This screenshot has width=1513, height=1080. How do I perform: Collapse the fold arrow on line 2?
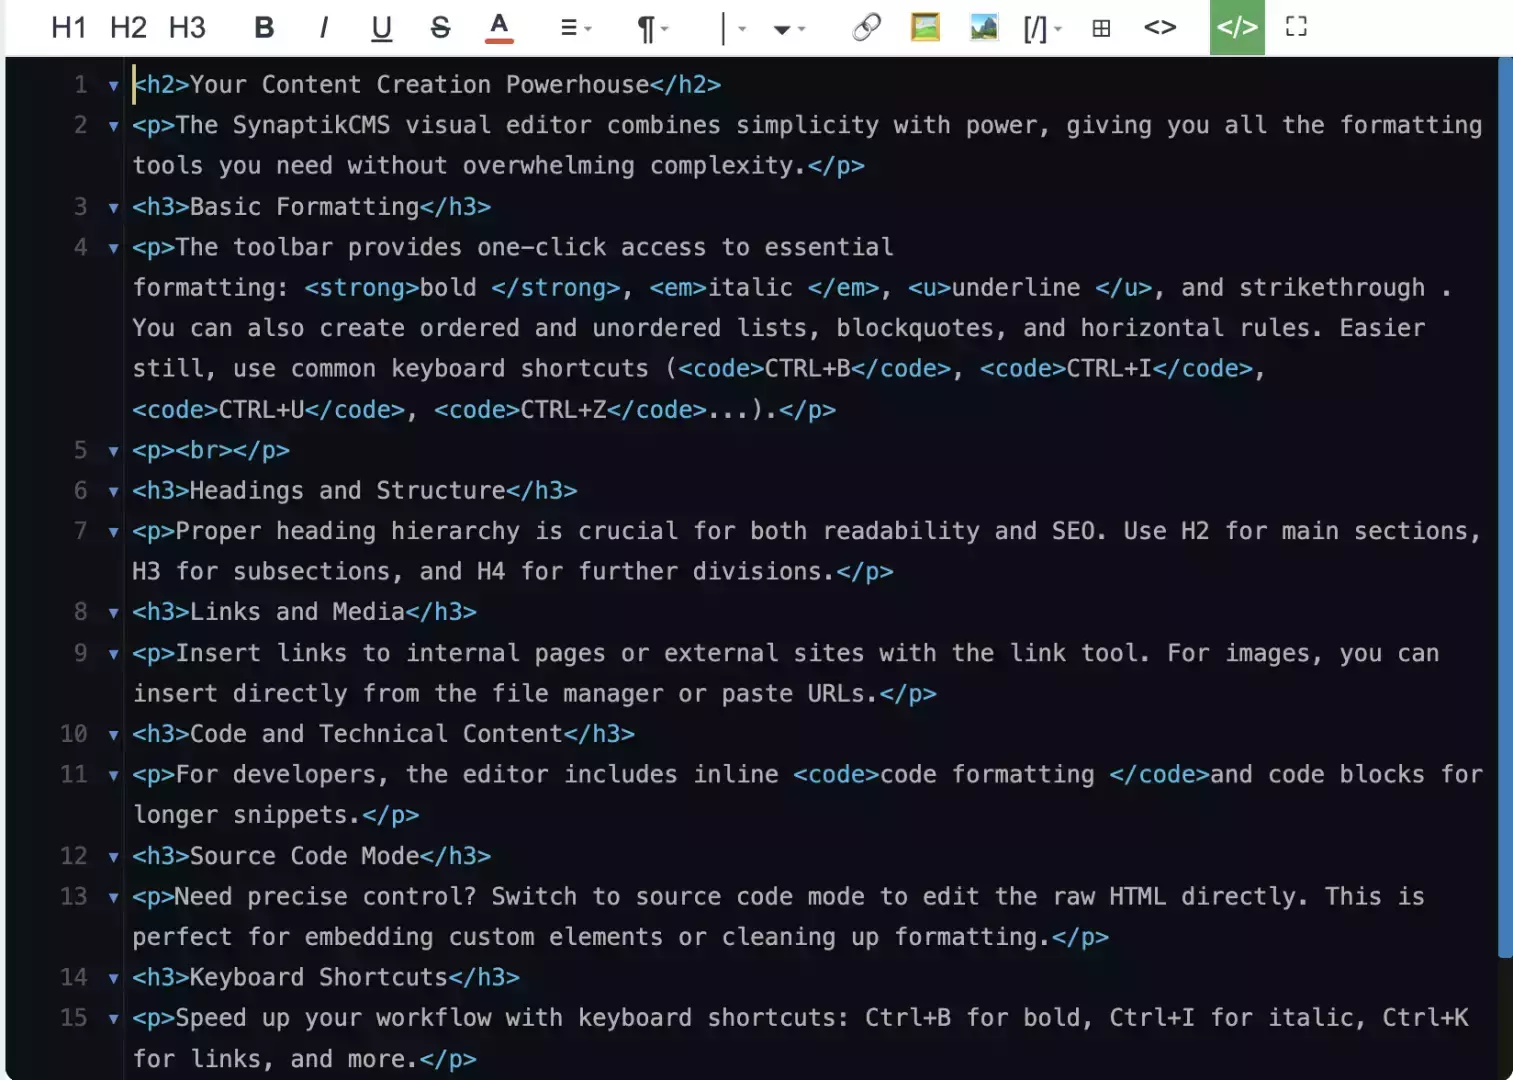(113, 126)
